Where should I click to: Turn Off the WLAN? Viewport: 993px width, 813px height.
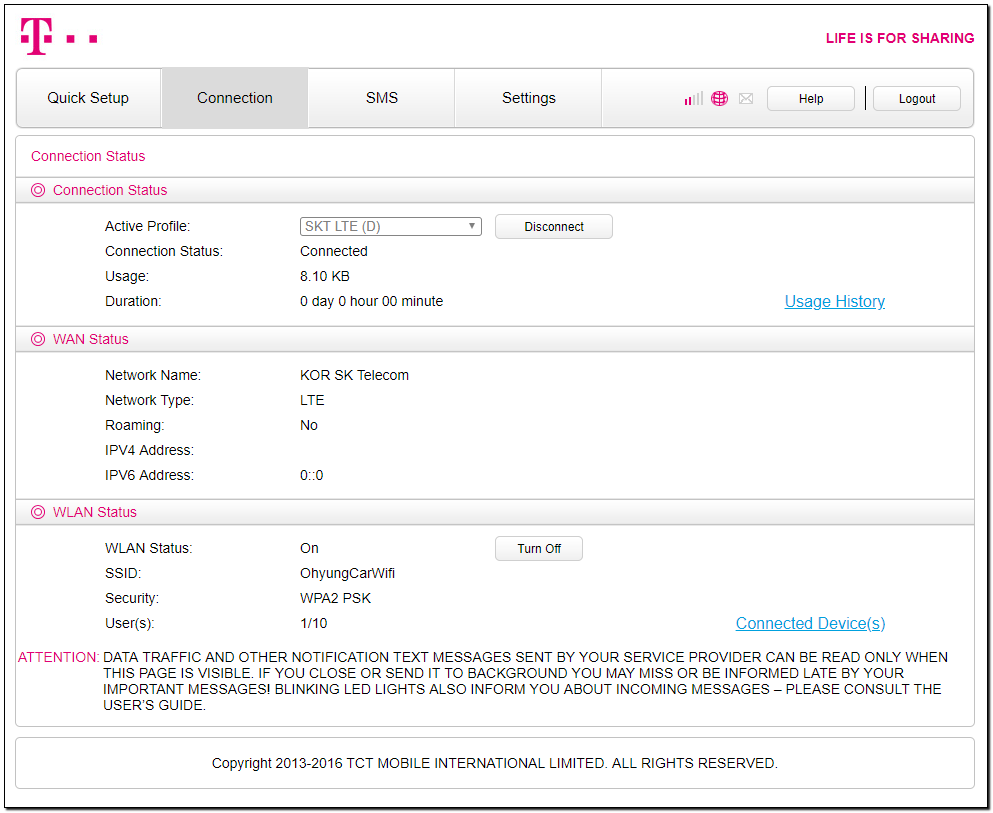pos(539,548)
